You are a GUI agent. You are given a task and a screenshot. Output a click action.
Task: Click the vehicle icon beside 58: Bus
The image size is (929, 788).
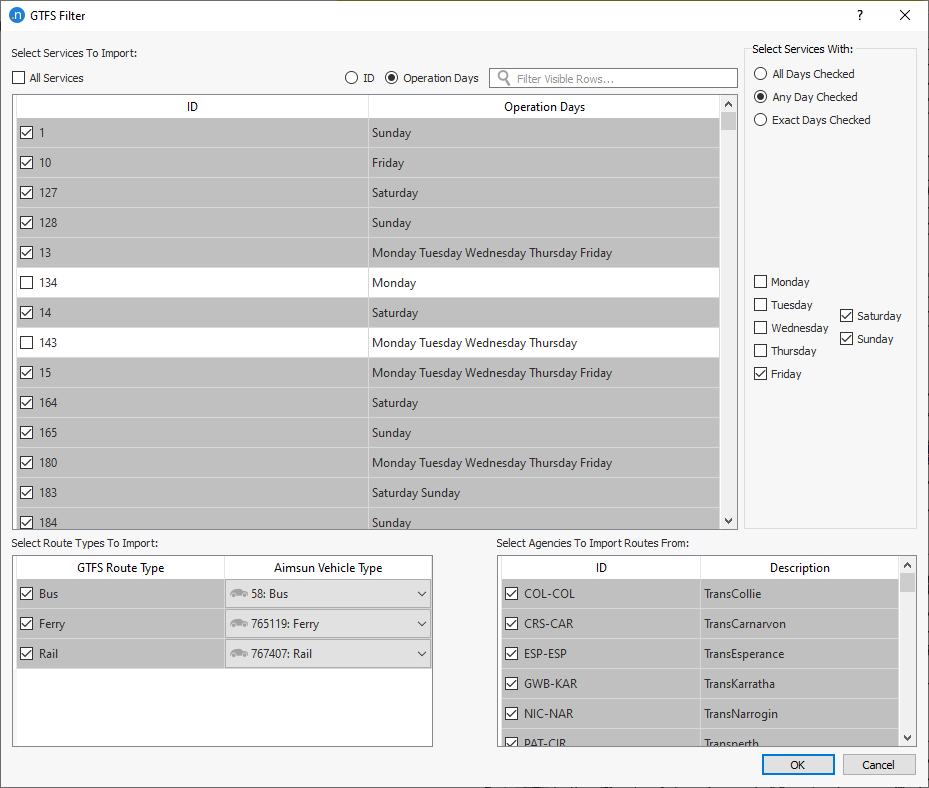coord(241,593)
